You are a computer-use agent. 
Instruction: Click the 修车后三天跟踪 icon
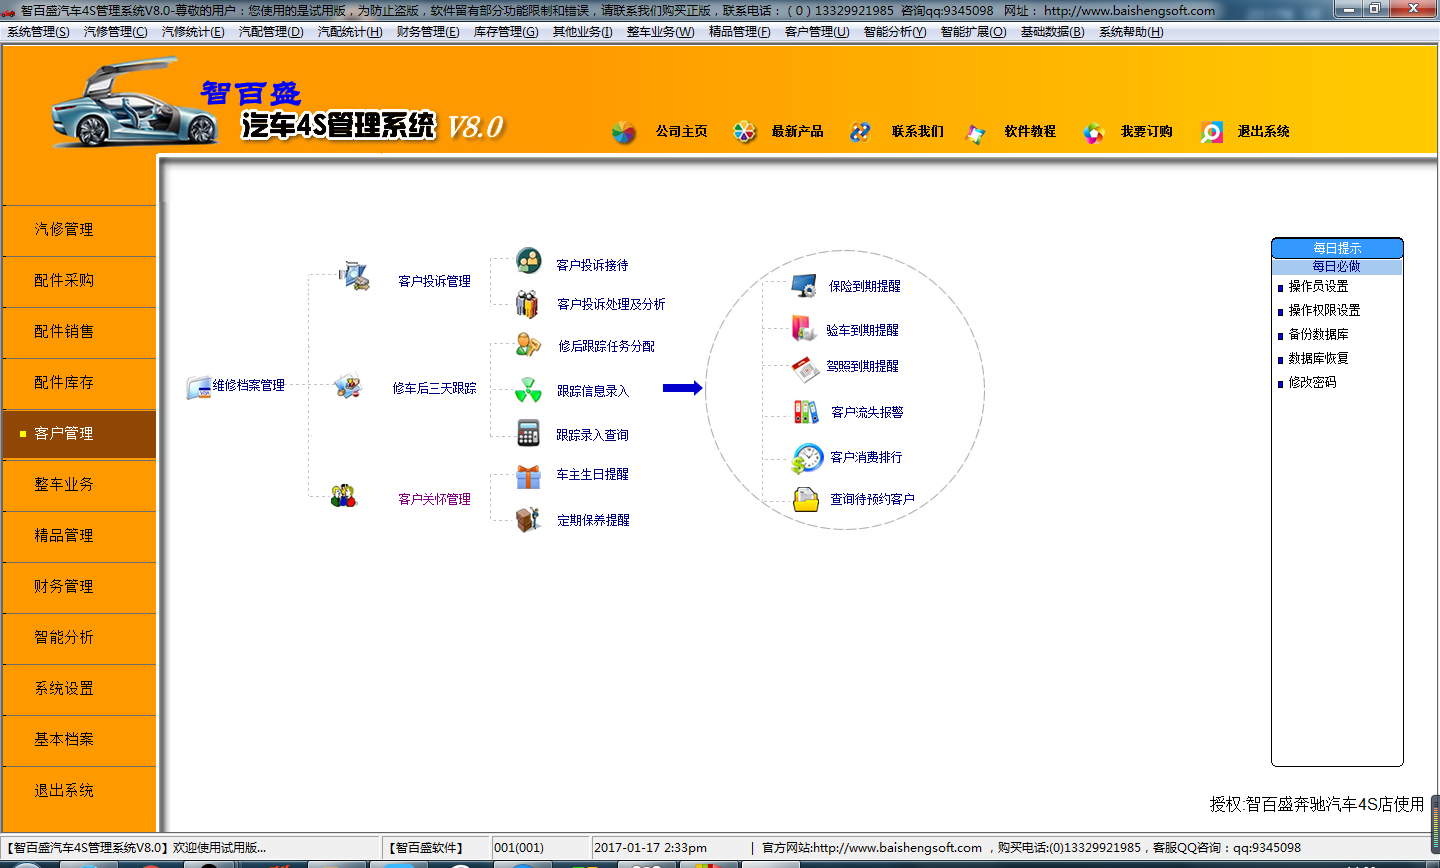[x=347, y=386]
